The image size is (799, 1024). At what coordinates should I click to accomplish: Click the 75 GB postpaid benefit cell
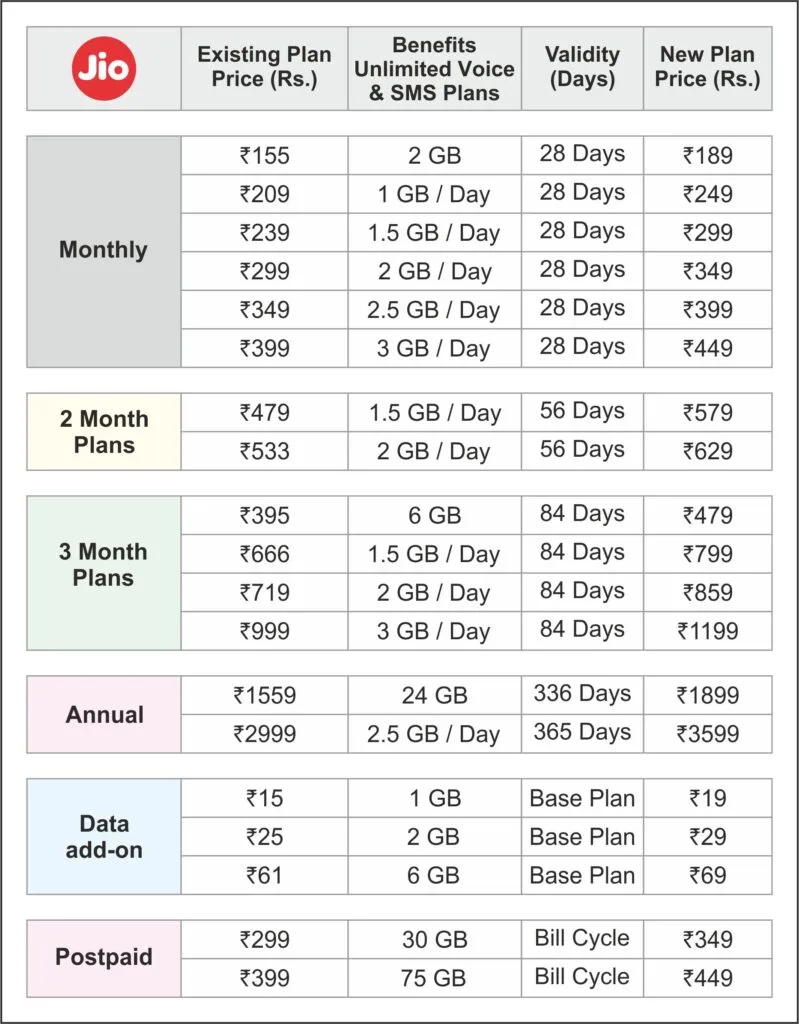434,978
